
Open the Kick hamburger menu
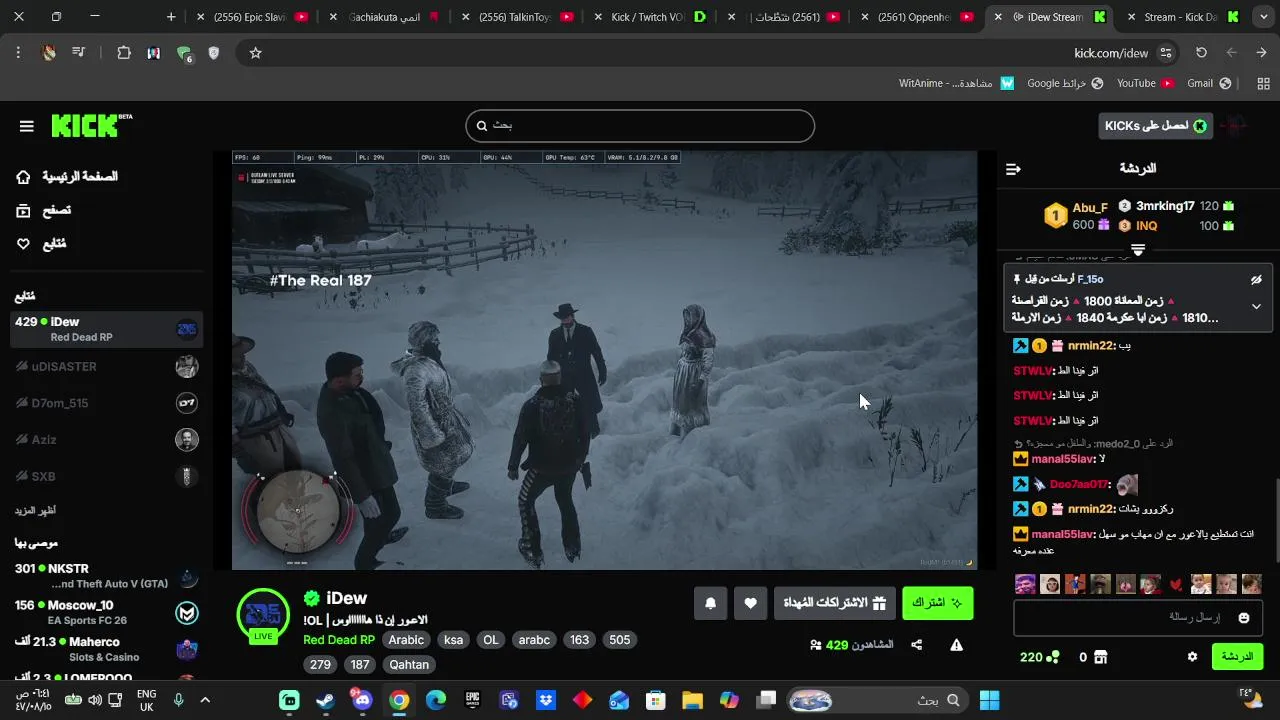27,126
